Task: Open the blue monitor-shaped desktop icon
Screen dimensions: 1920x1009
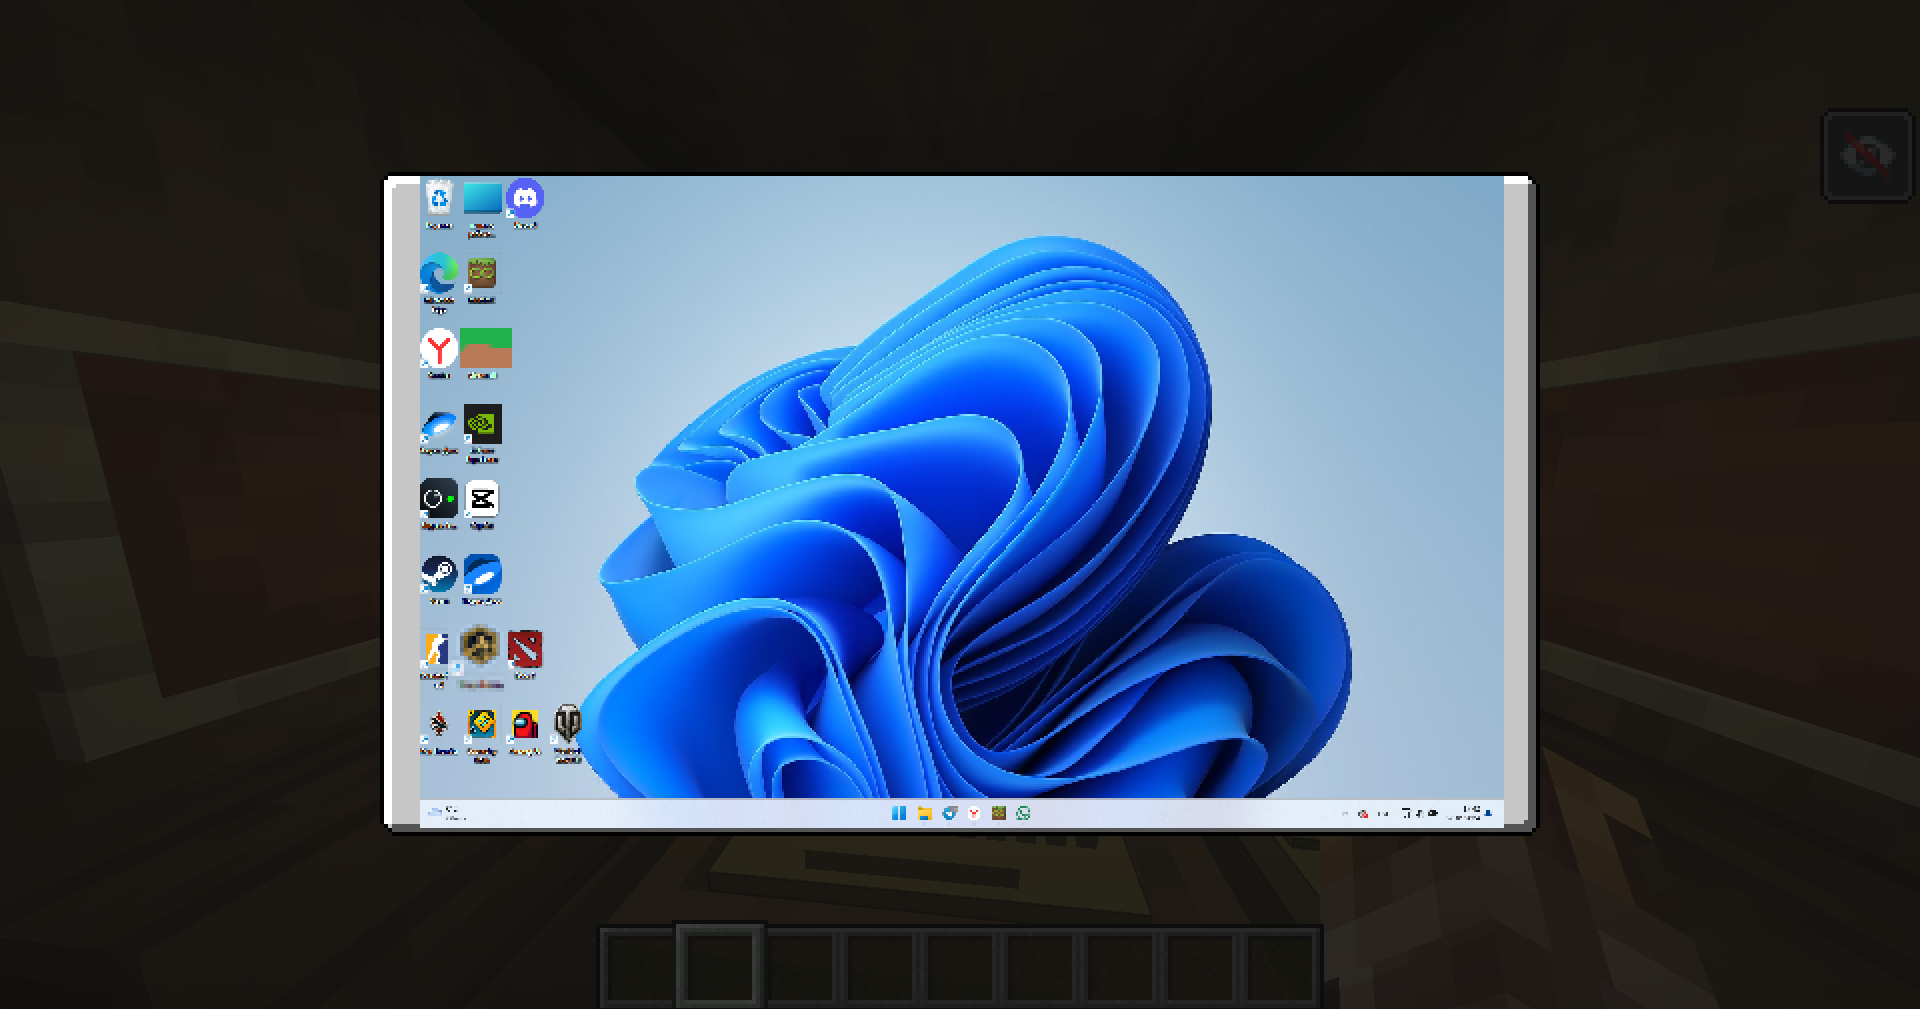Action: tap(482, 197)
